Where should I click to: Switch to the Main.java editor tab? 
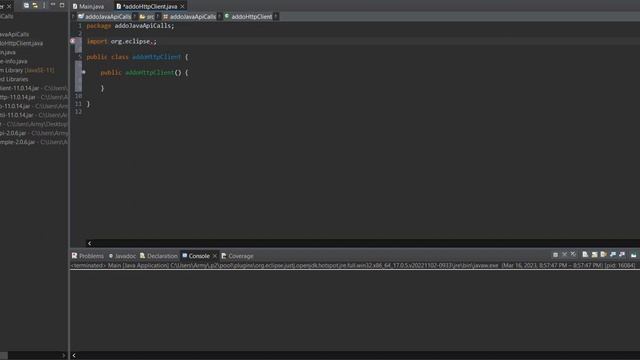pos(88,7)
